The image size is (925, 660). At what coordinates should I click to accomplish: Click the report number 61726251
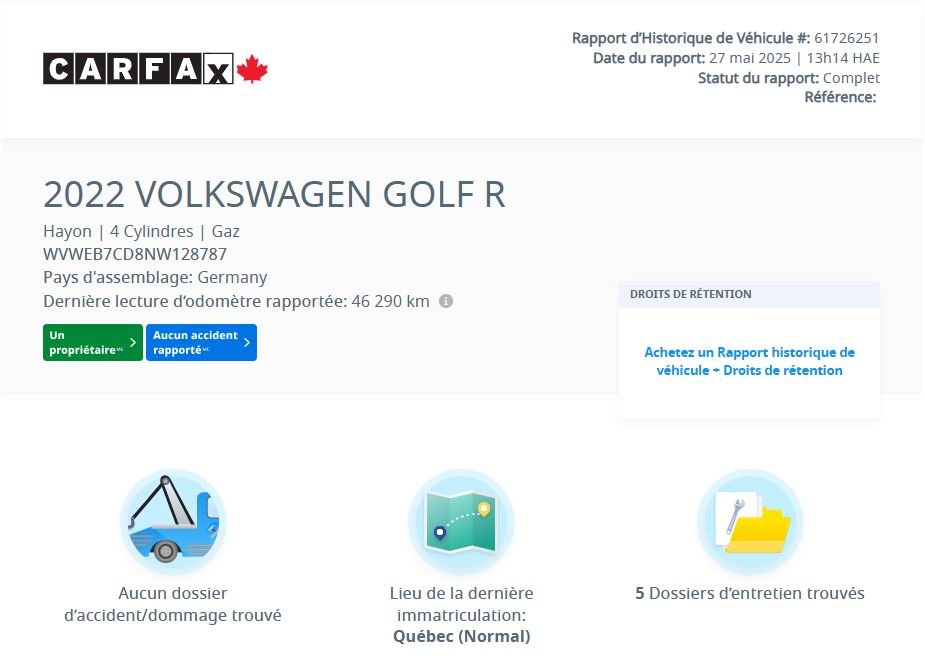[x=847, y=38]
